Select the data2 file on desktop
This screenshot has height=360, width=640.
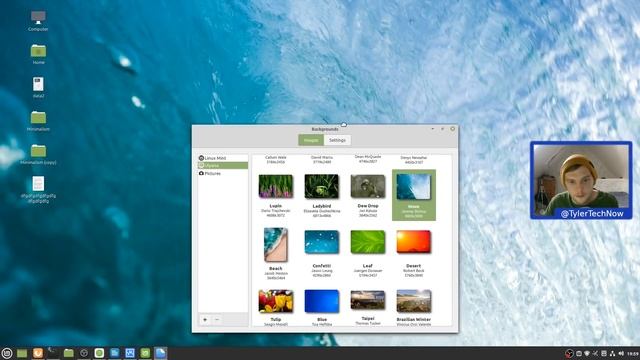[x=38, y=87]
